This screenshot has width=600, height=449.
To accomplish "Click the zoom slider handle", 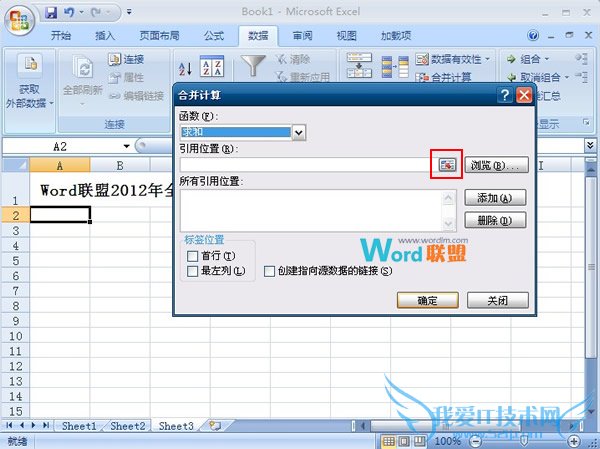I will click(525, 441).
